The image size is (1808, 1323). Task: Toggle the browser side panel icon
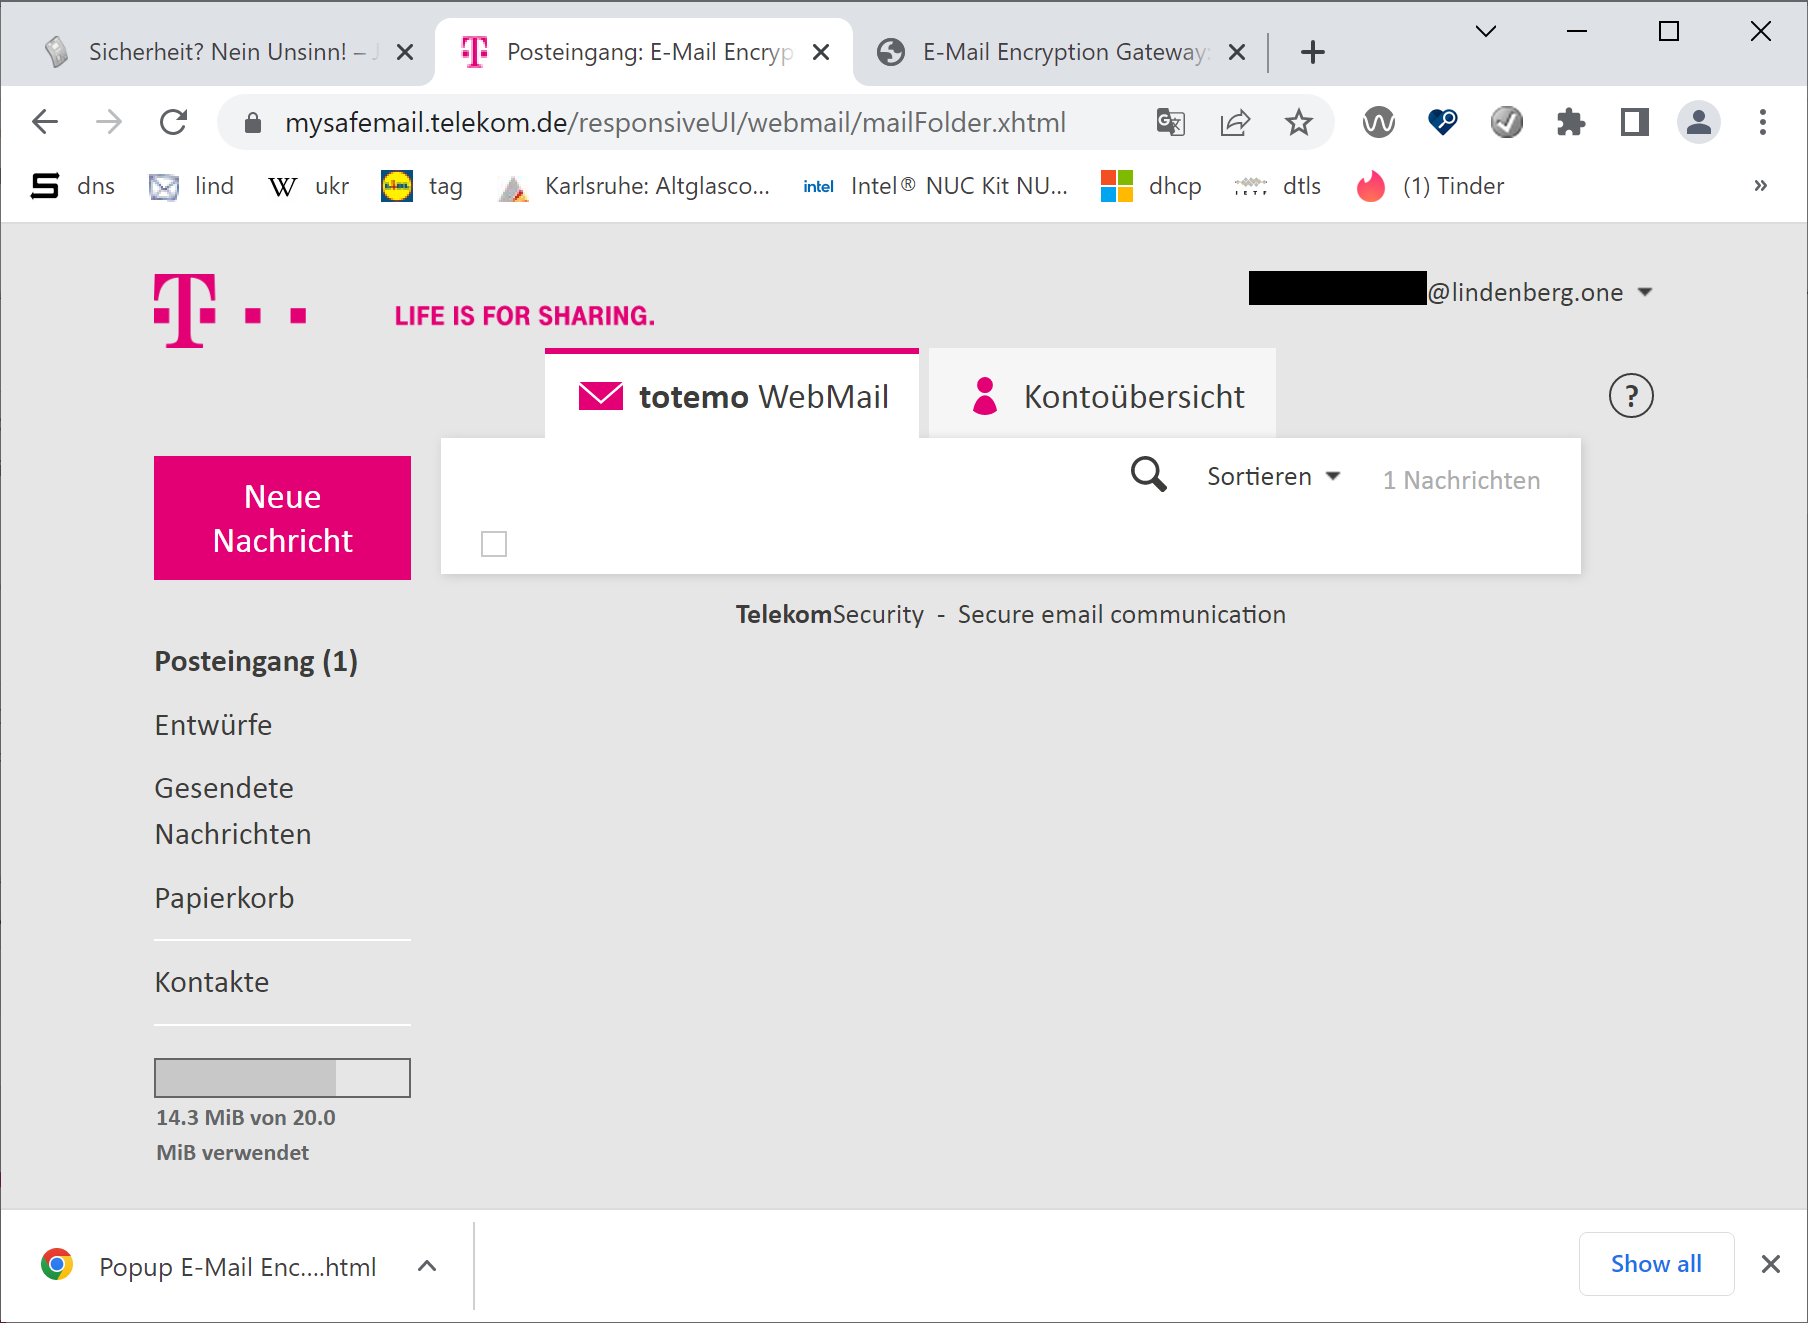1635,122
